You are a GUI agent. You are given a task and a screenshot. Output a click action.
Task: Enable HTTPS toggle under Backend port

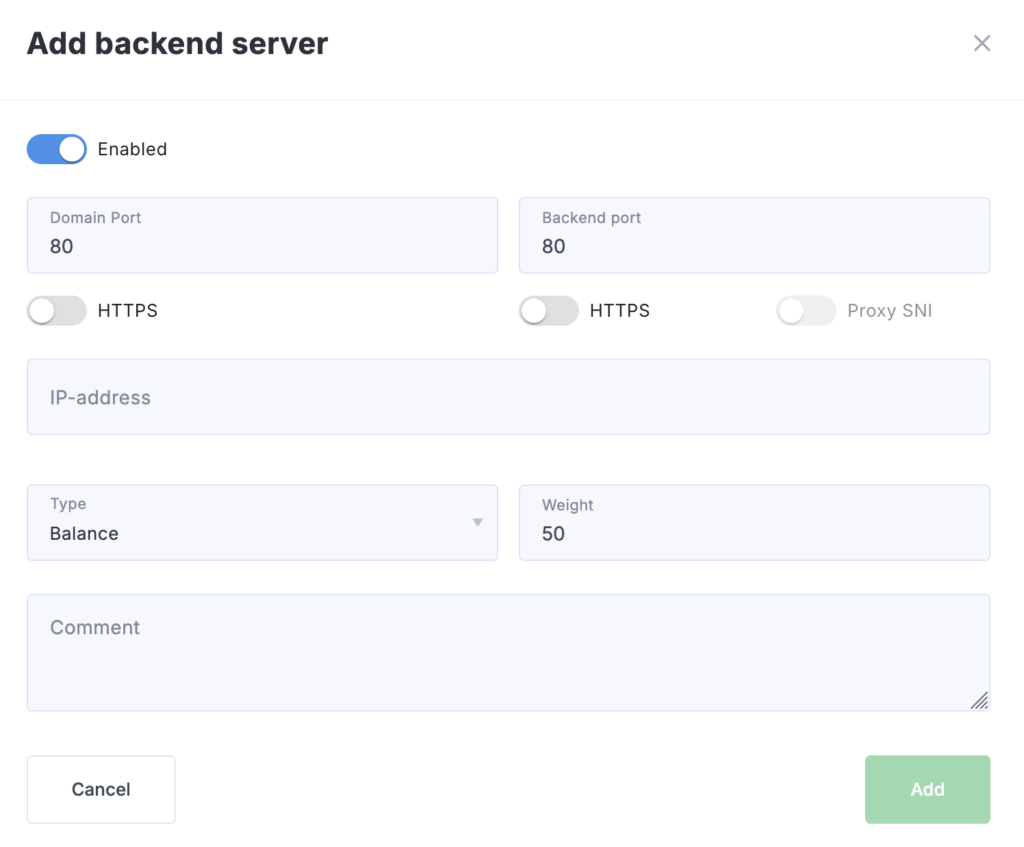coord(549,311)
